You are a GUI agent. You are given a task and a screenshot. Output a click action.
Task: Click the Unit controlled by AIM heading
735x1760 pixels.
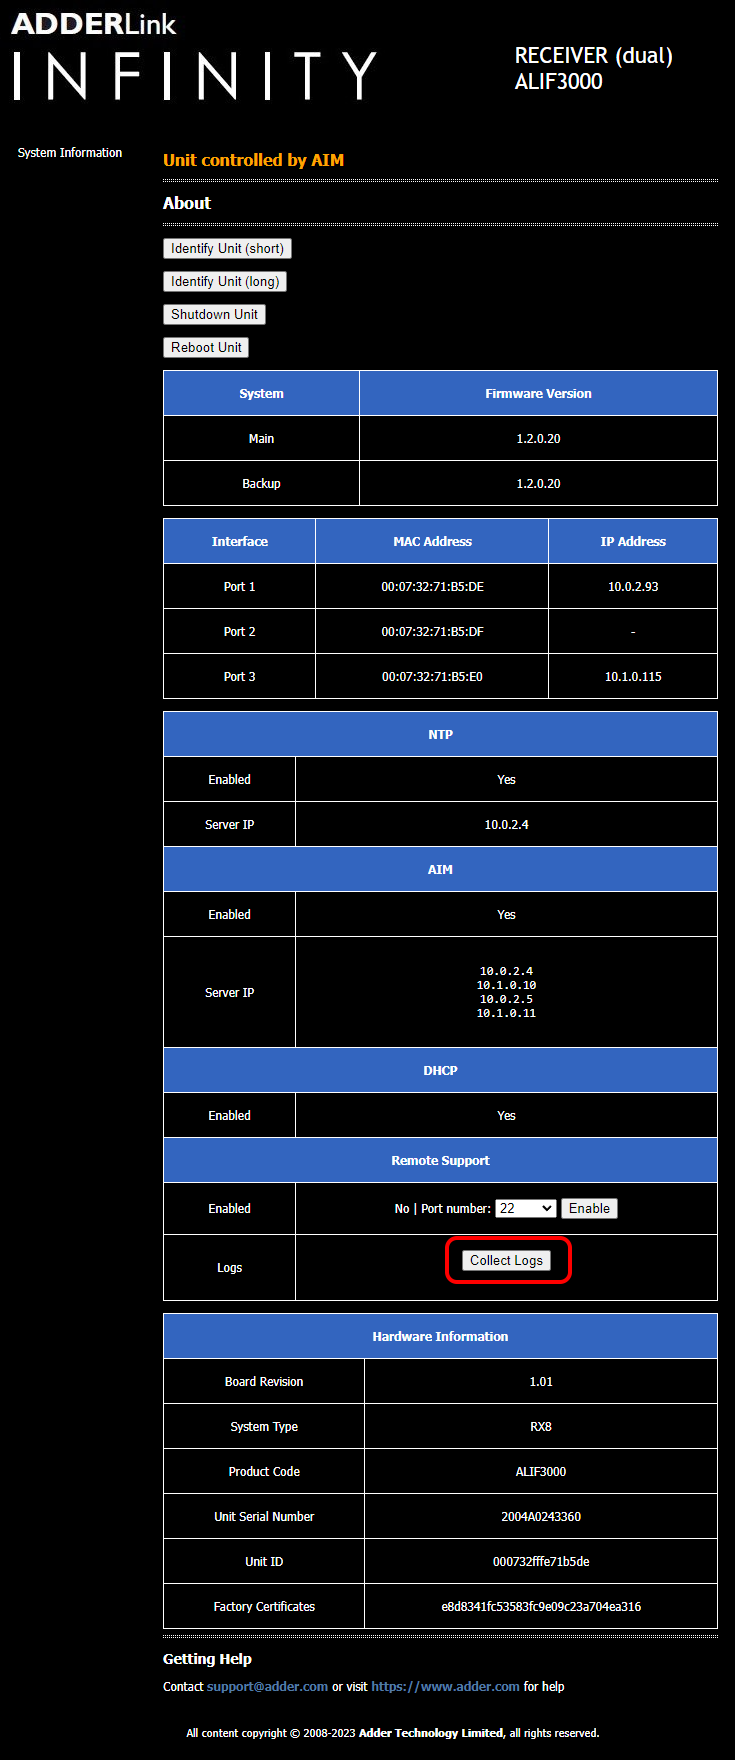[x=253, y=160]
